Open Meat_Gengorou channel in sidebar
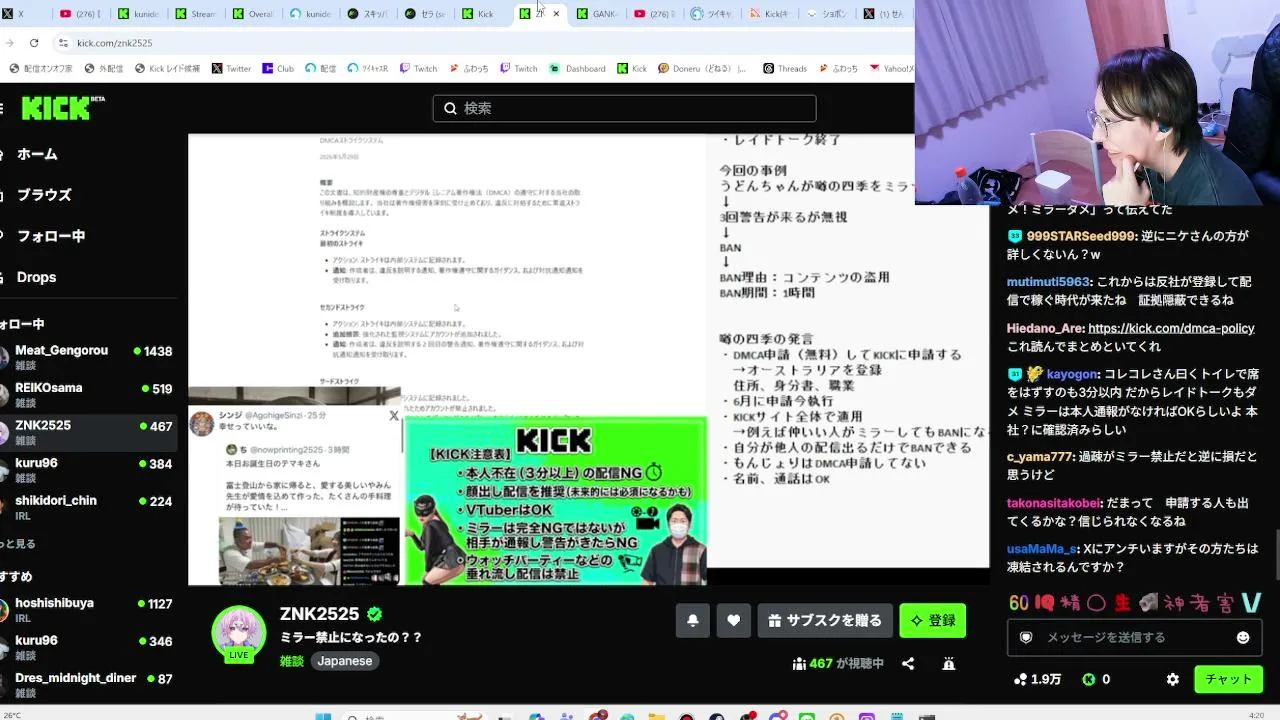Image resolution: width=1280 pixels, height=720 pixels. [x=90, y=359]
